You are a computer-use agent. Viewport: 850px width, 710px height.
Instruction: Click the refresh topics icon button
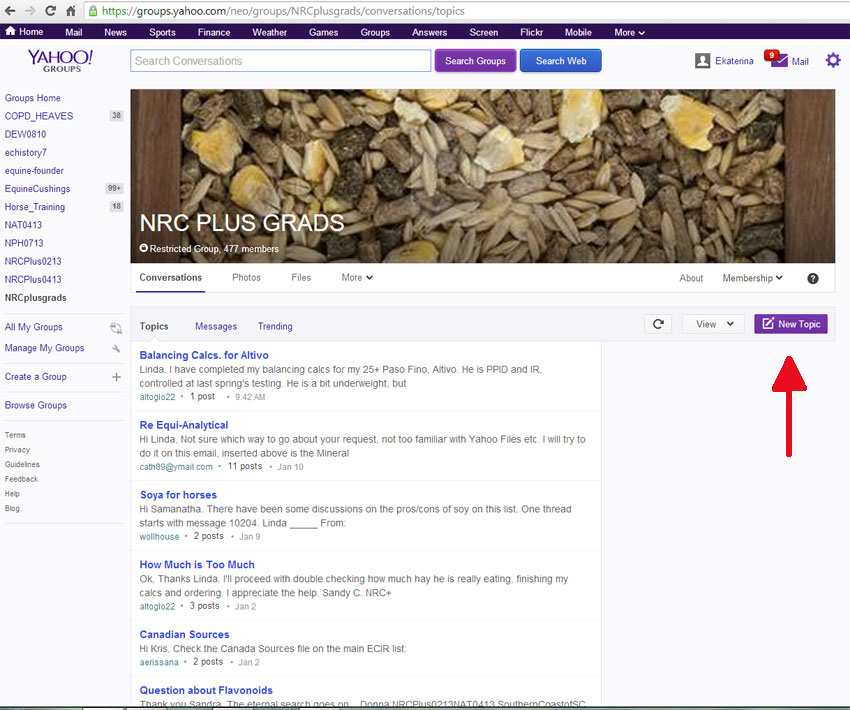pos(658,324)
